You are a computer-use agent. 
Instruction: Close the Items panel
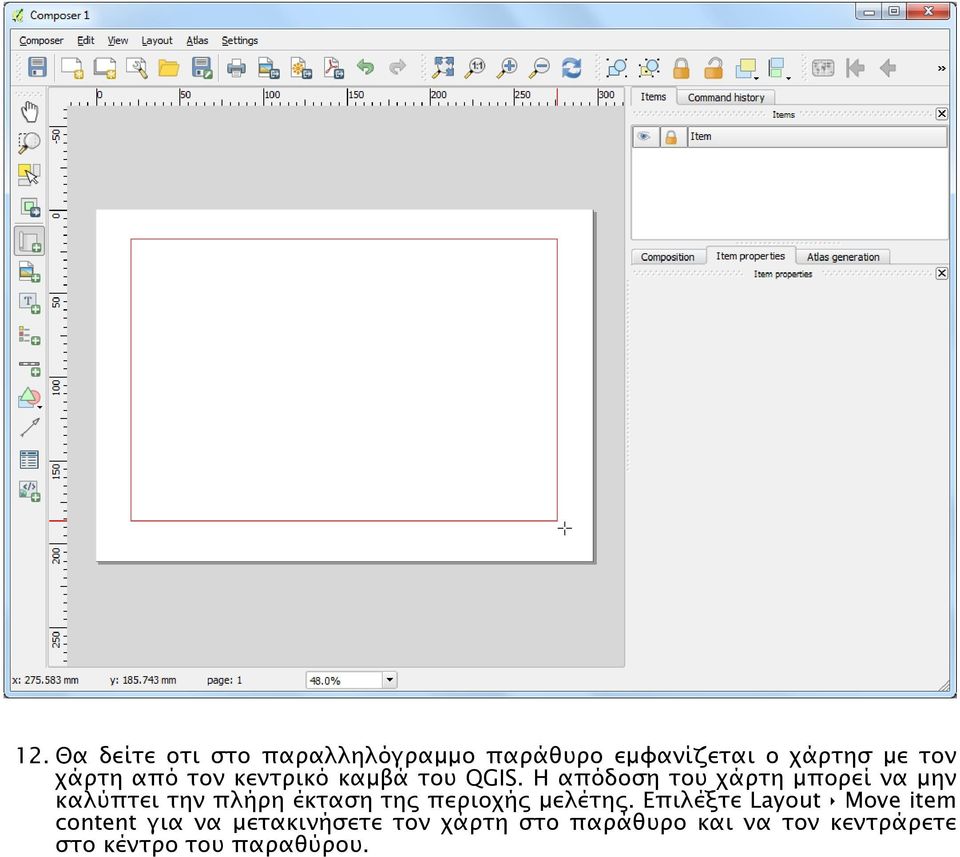coord(942,114)
